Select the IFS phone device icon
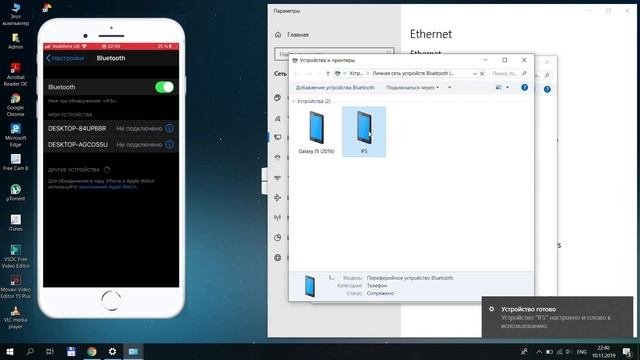 coord(364,132)
